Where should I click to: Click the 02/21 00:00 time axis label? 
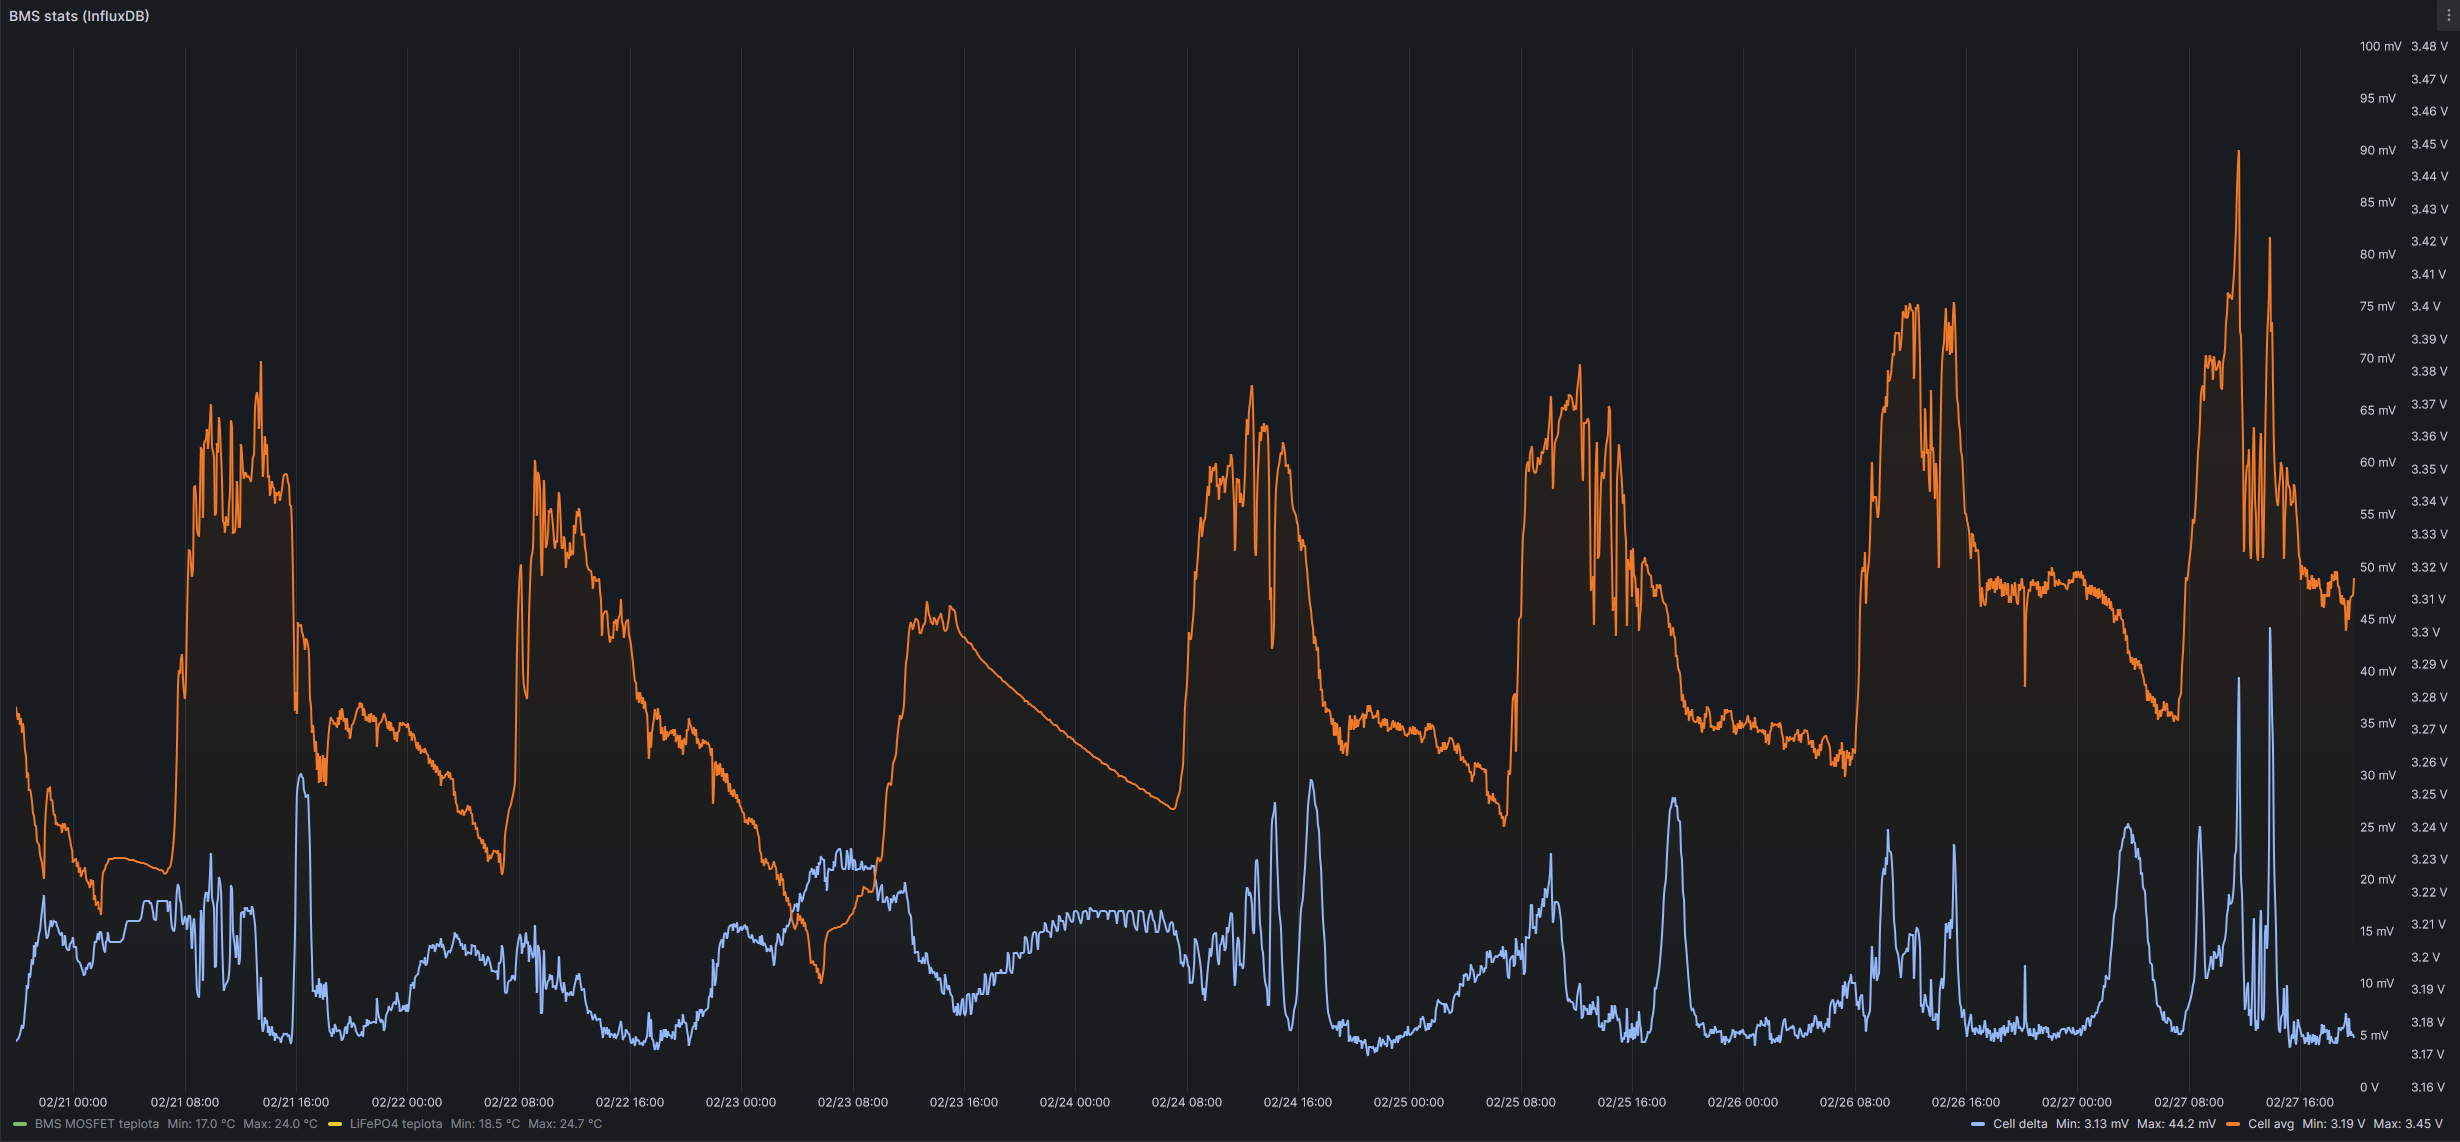[73, 1102]
